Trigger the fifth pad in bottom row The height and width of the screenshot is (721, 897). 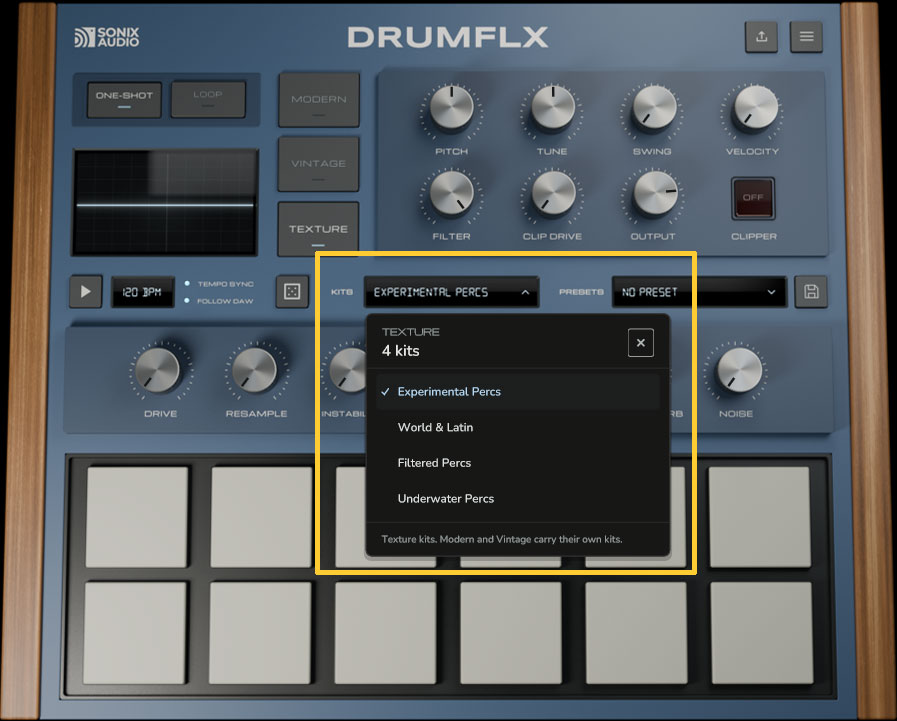pos(636,633)
